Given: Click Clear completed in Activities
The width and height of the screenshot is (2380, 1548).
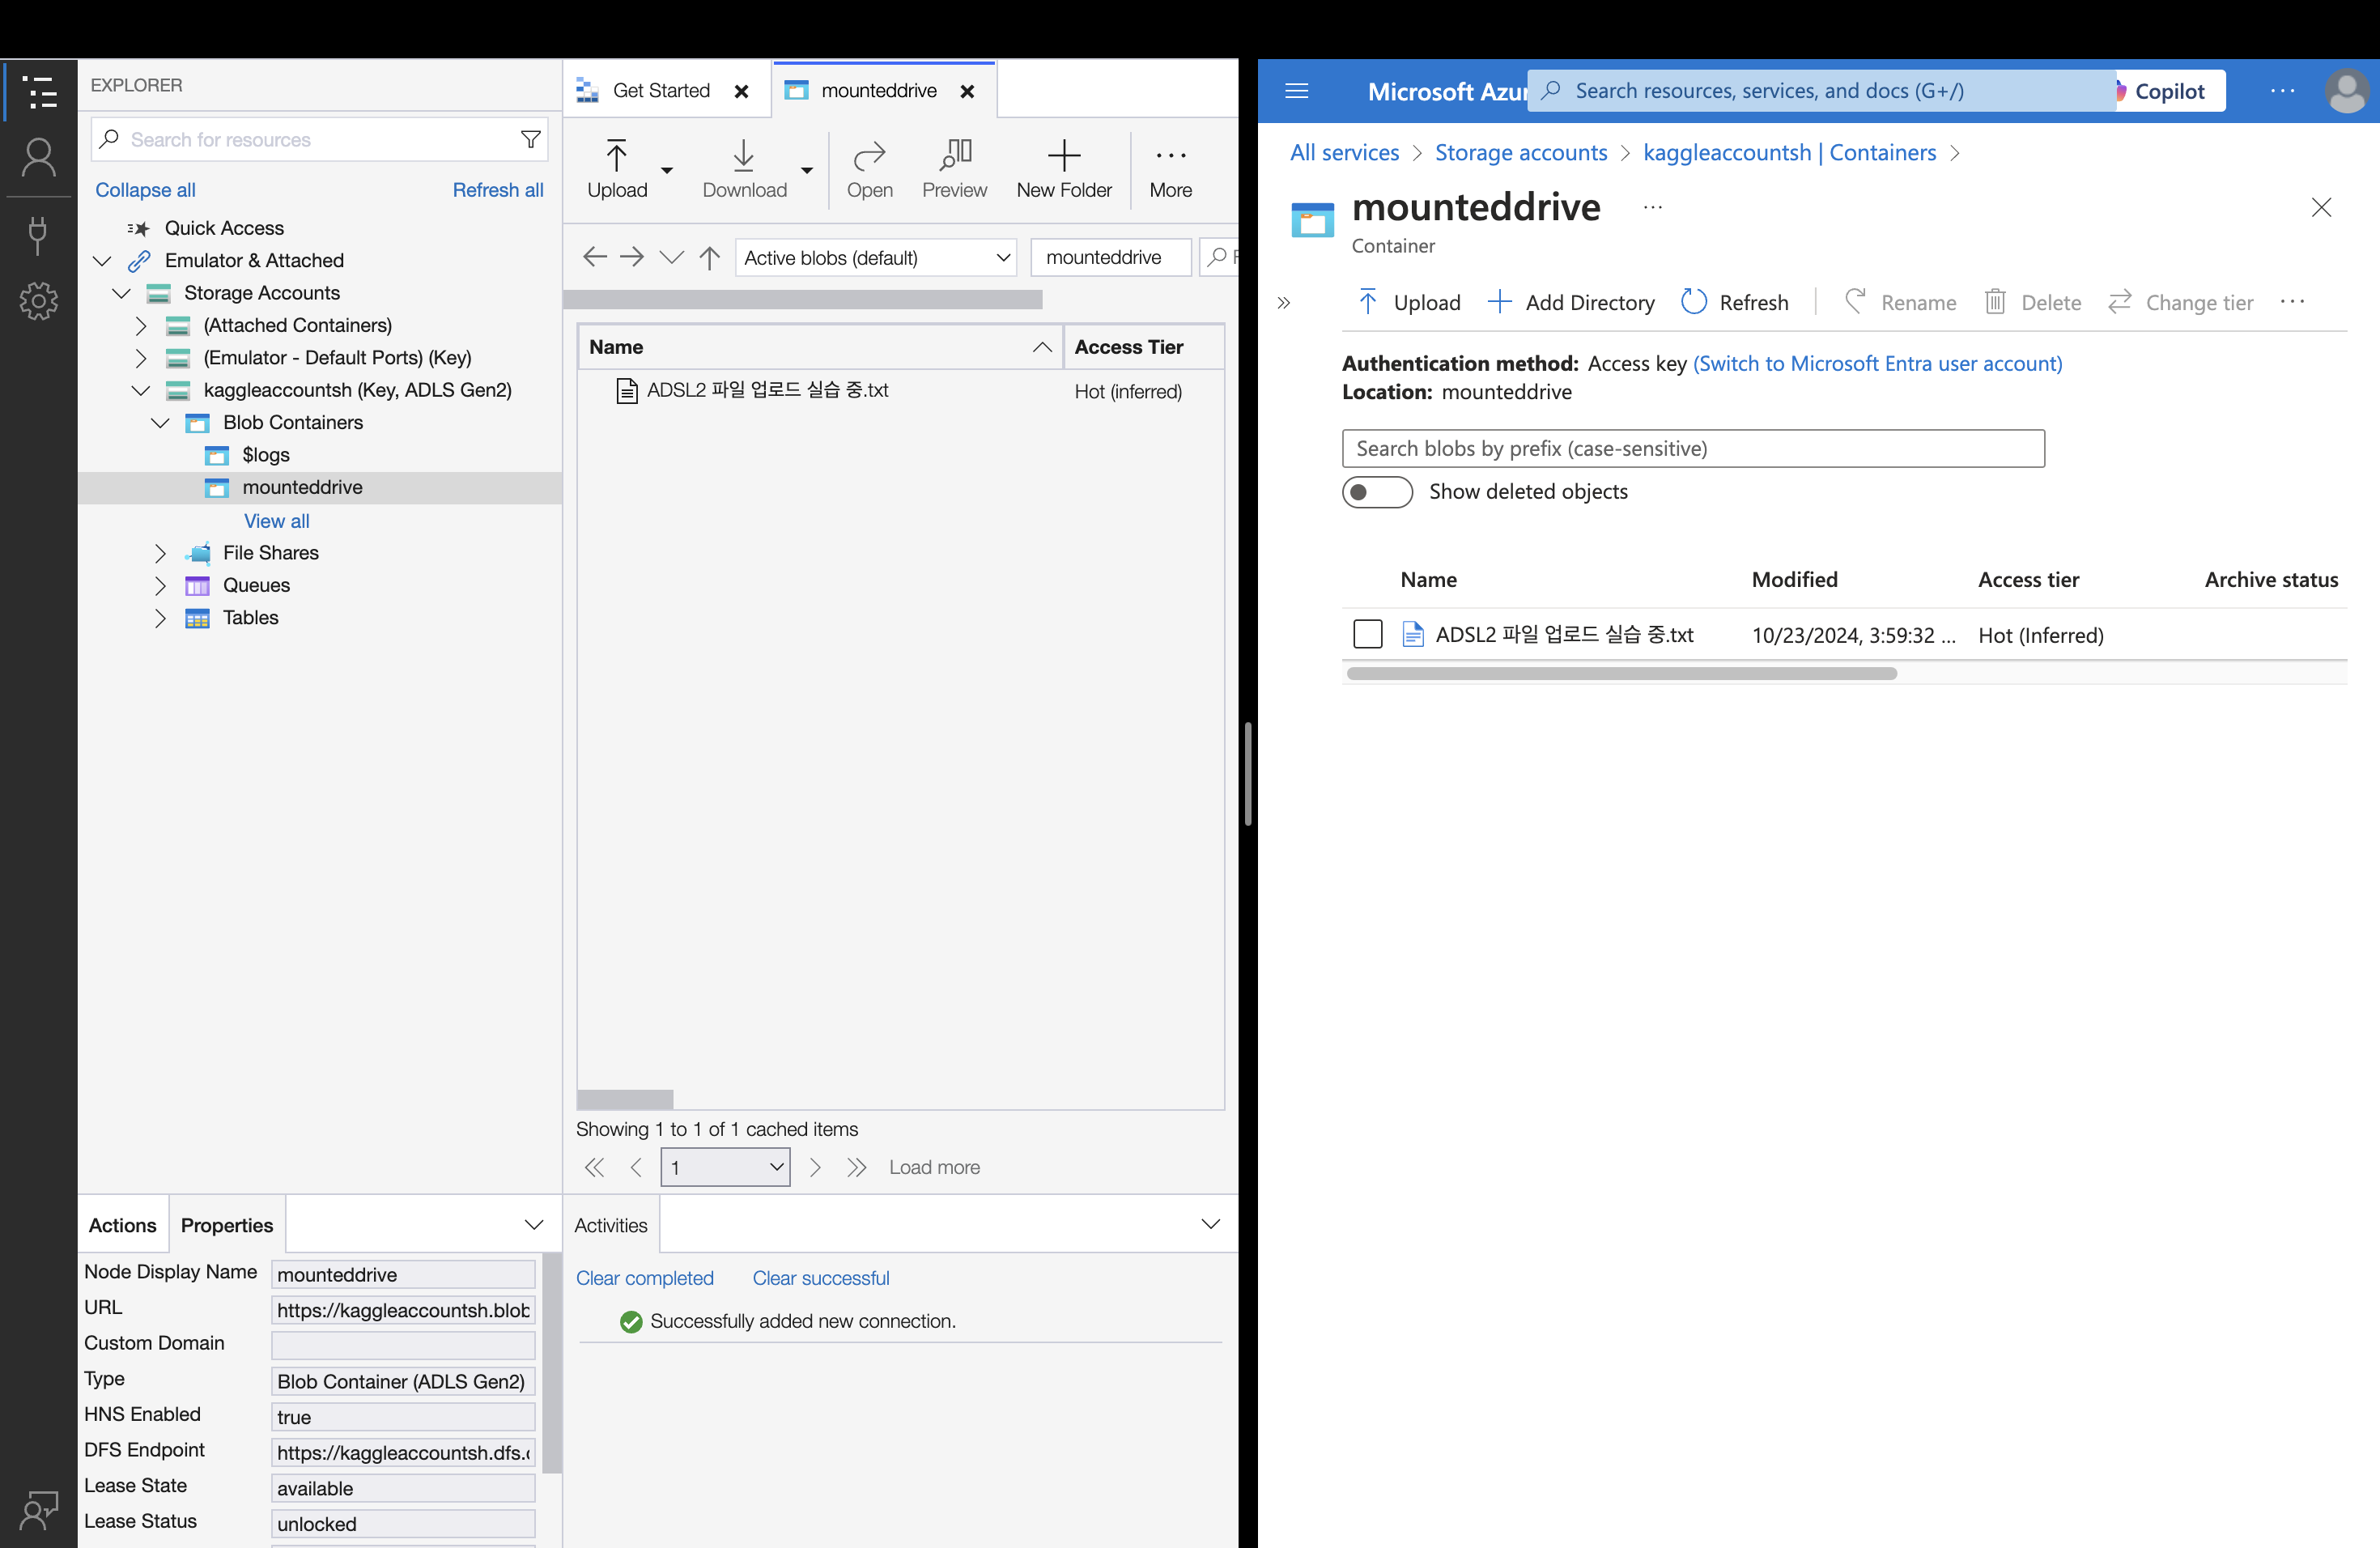Looking at the screenshot, I should tap(645, 1278).
